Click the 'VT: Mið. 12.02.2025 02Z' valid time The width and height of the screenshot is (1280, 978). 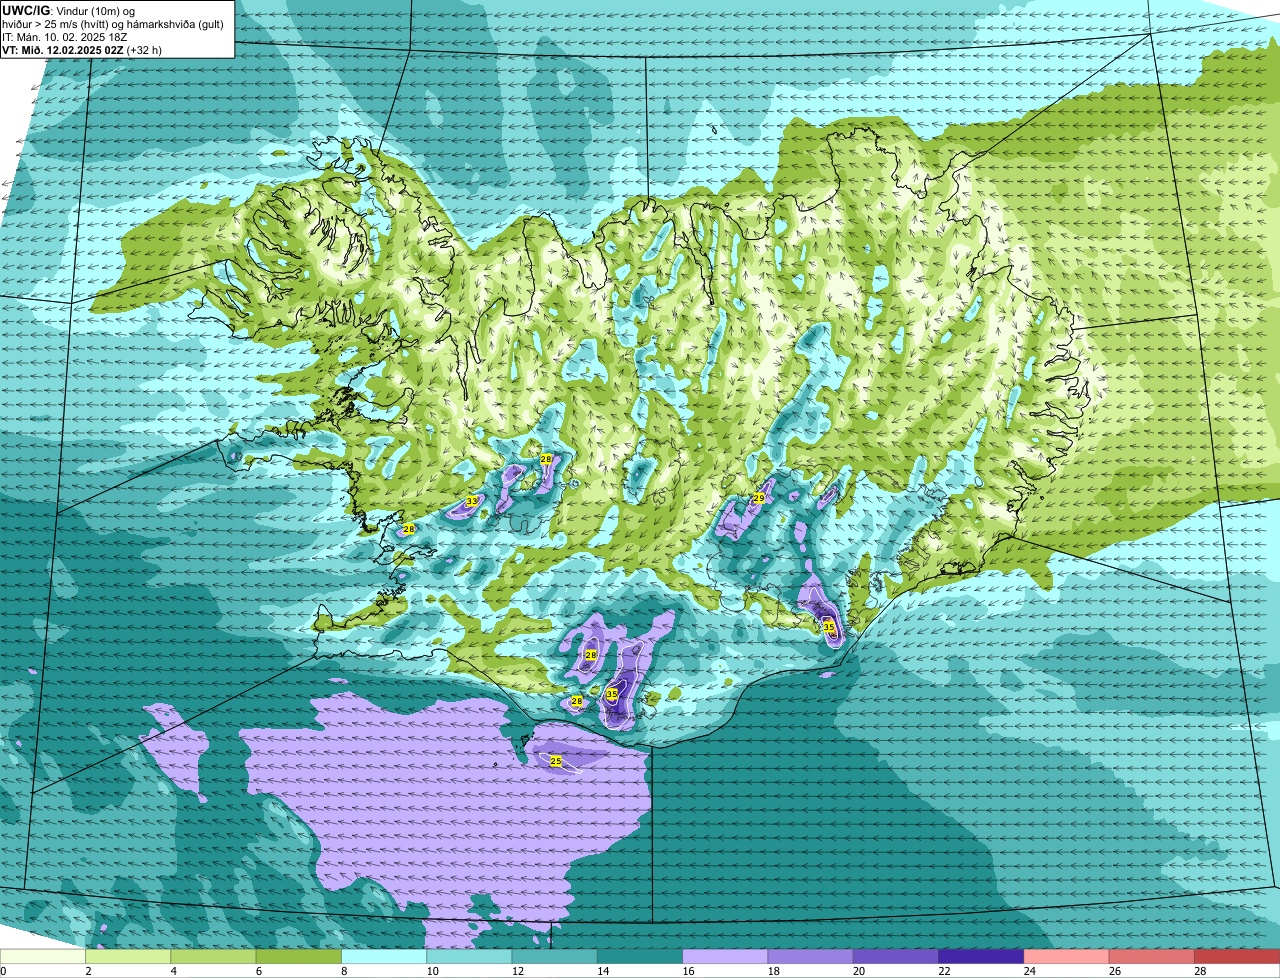point(63,49)
